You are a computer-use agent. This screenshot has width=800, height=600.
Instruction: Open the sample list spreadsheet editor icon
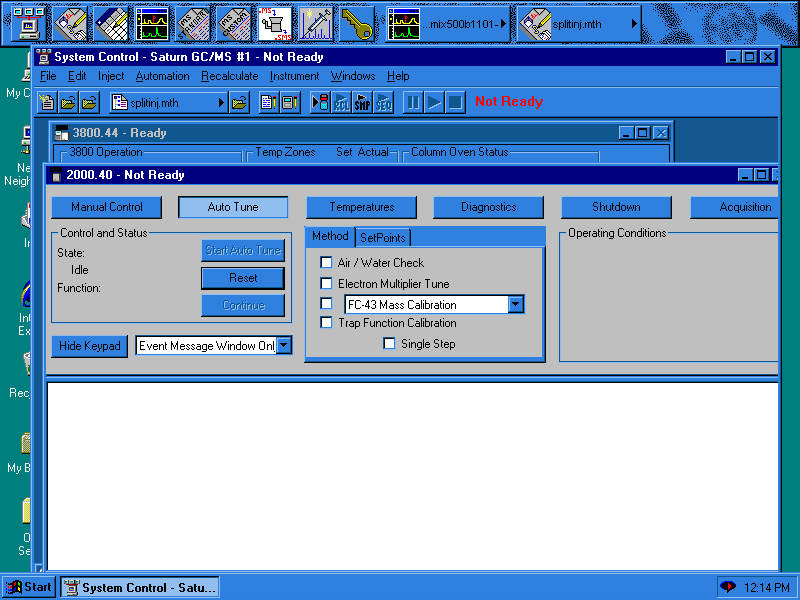[111, 23]
